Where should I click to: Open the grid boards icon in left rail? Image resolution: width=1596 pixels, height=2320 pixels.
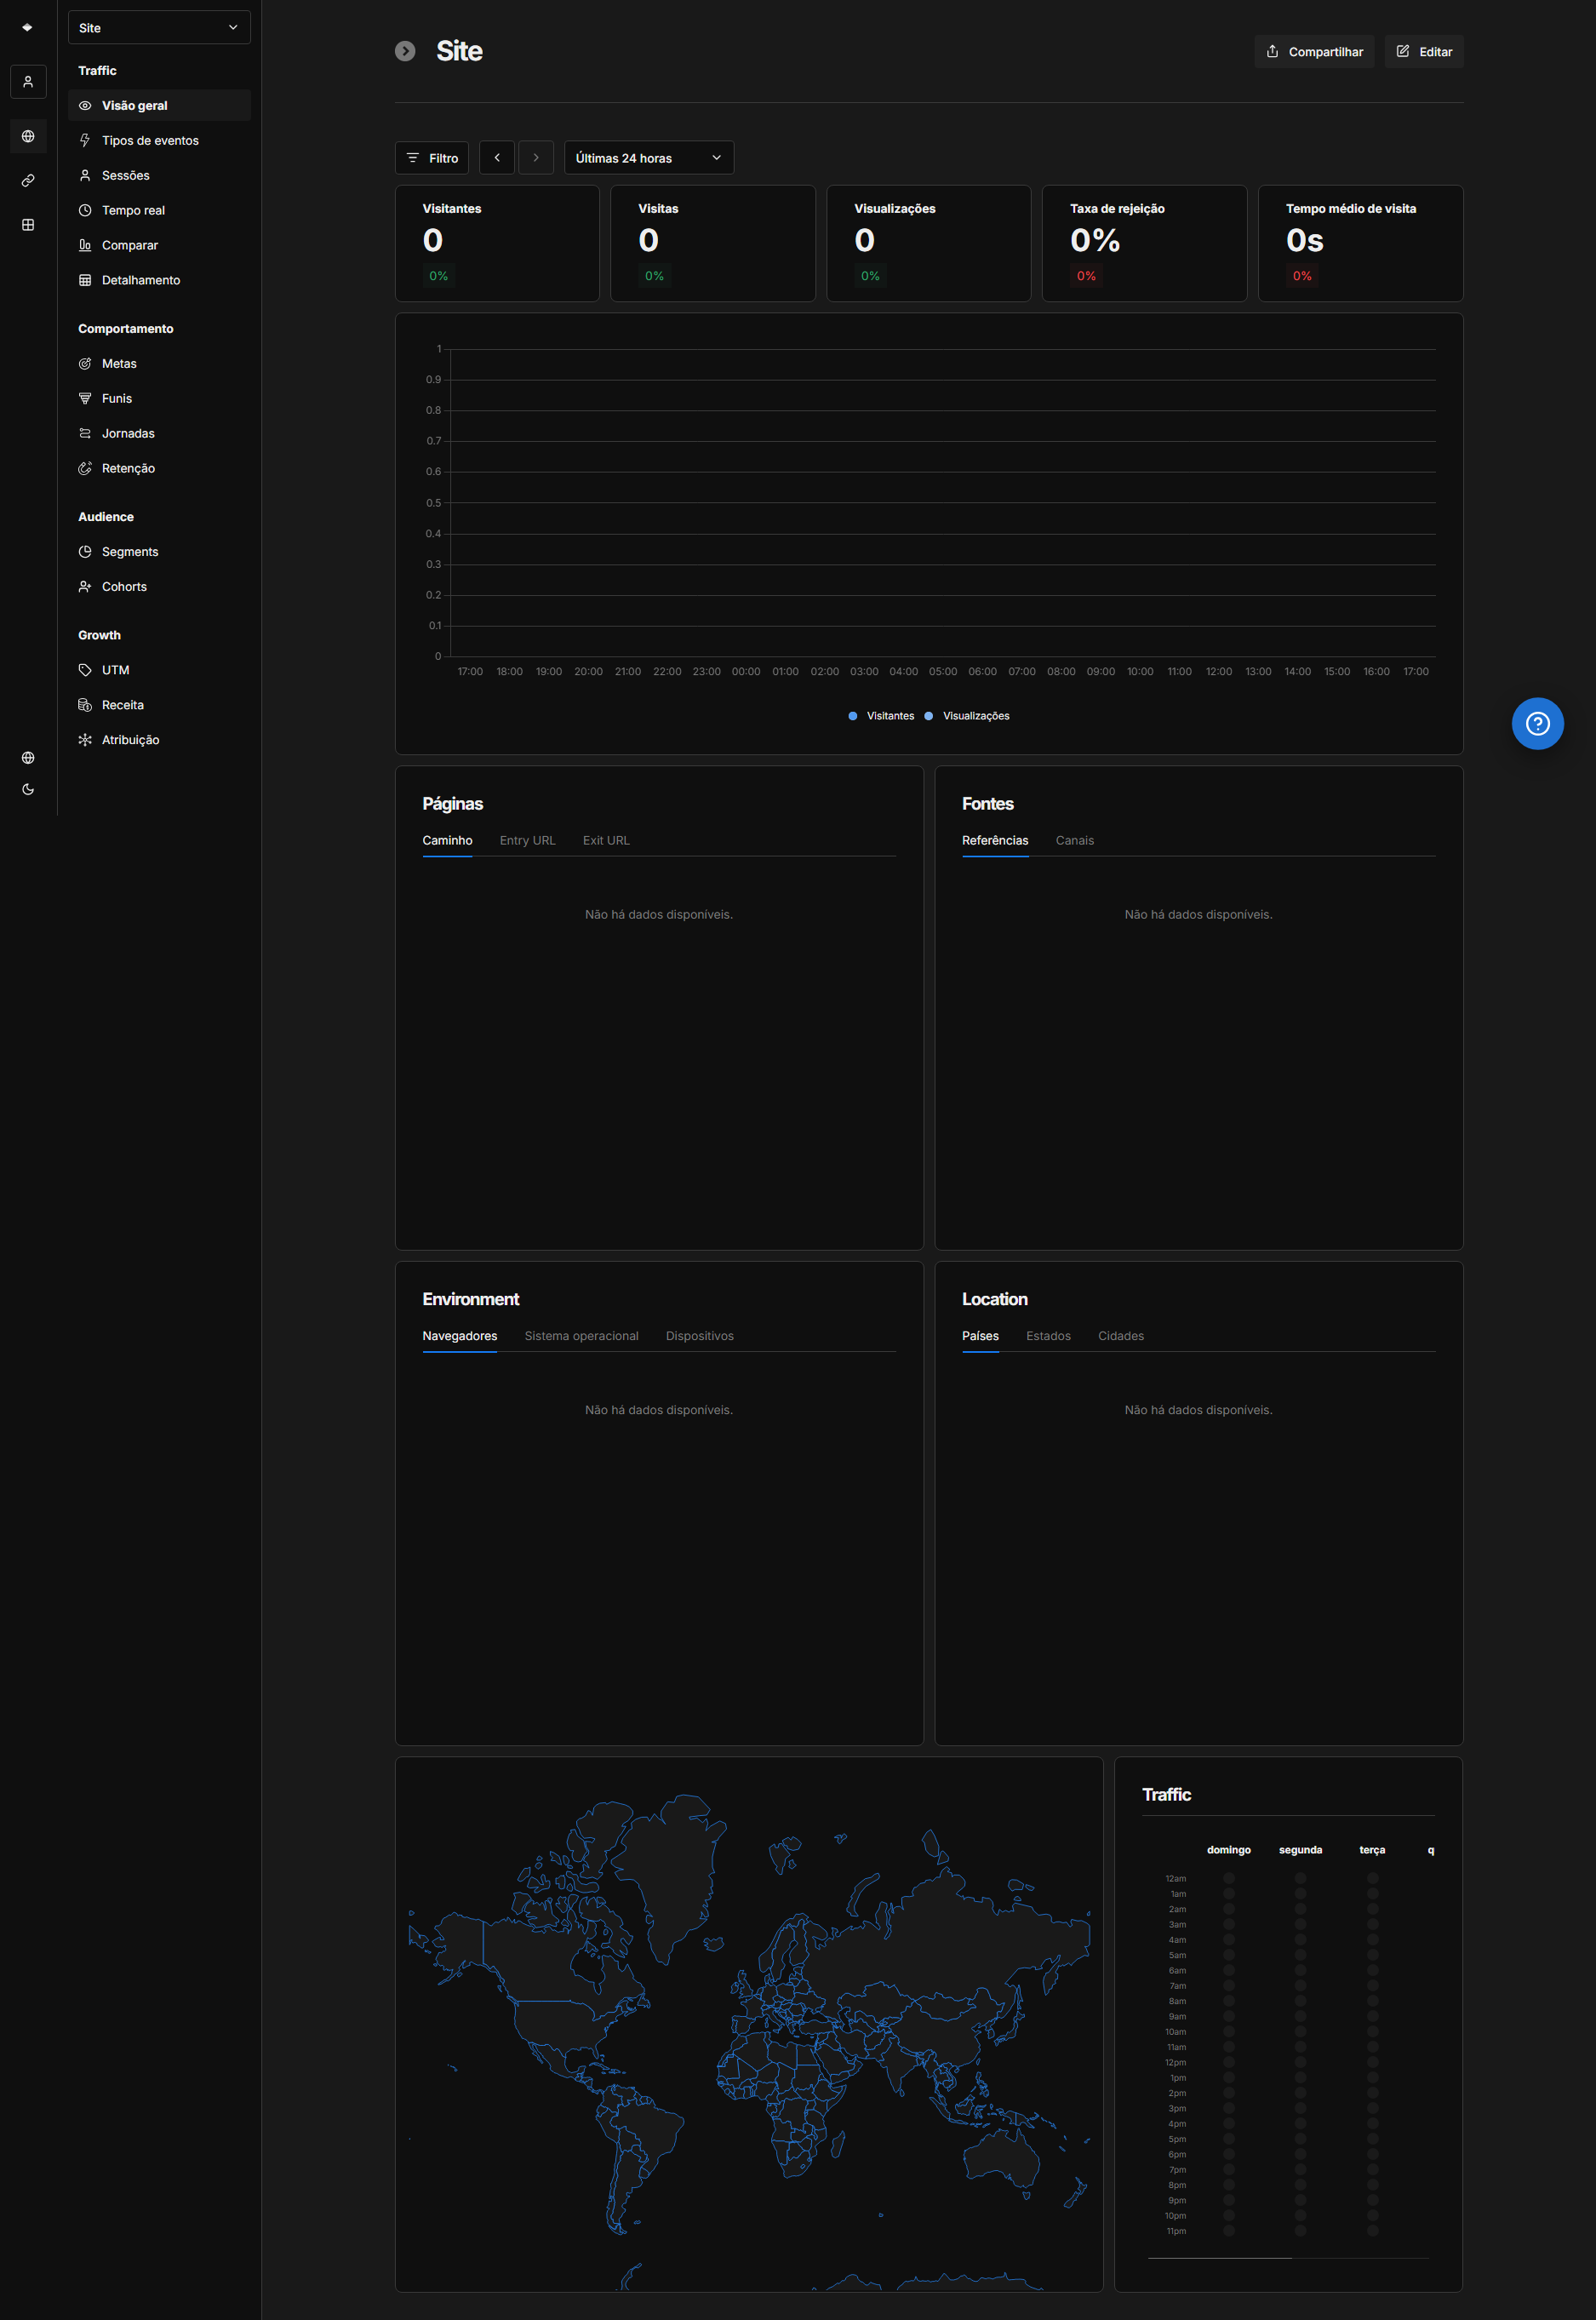(x=28, y=225)
